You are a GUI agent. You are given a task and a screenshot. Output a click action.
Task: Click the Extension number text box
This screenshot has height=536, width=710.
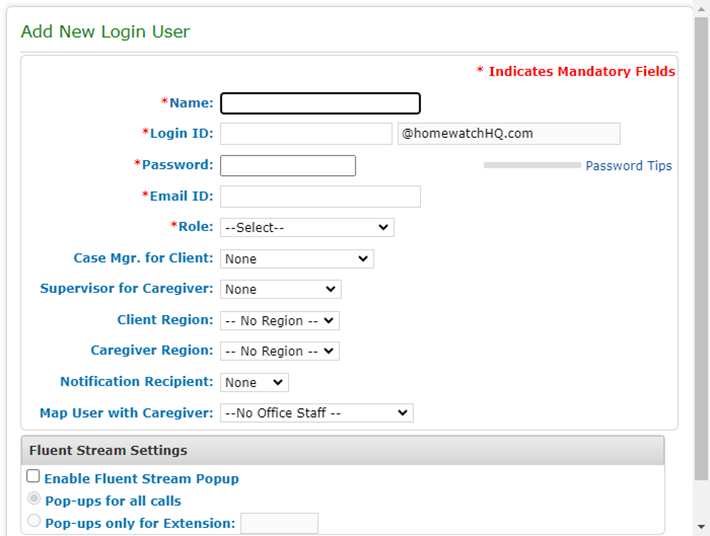click(x=279, y=523)
